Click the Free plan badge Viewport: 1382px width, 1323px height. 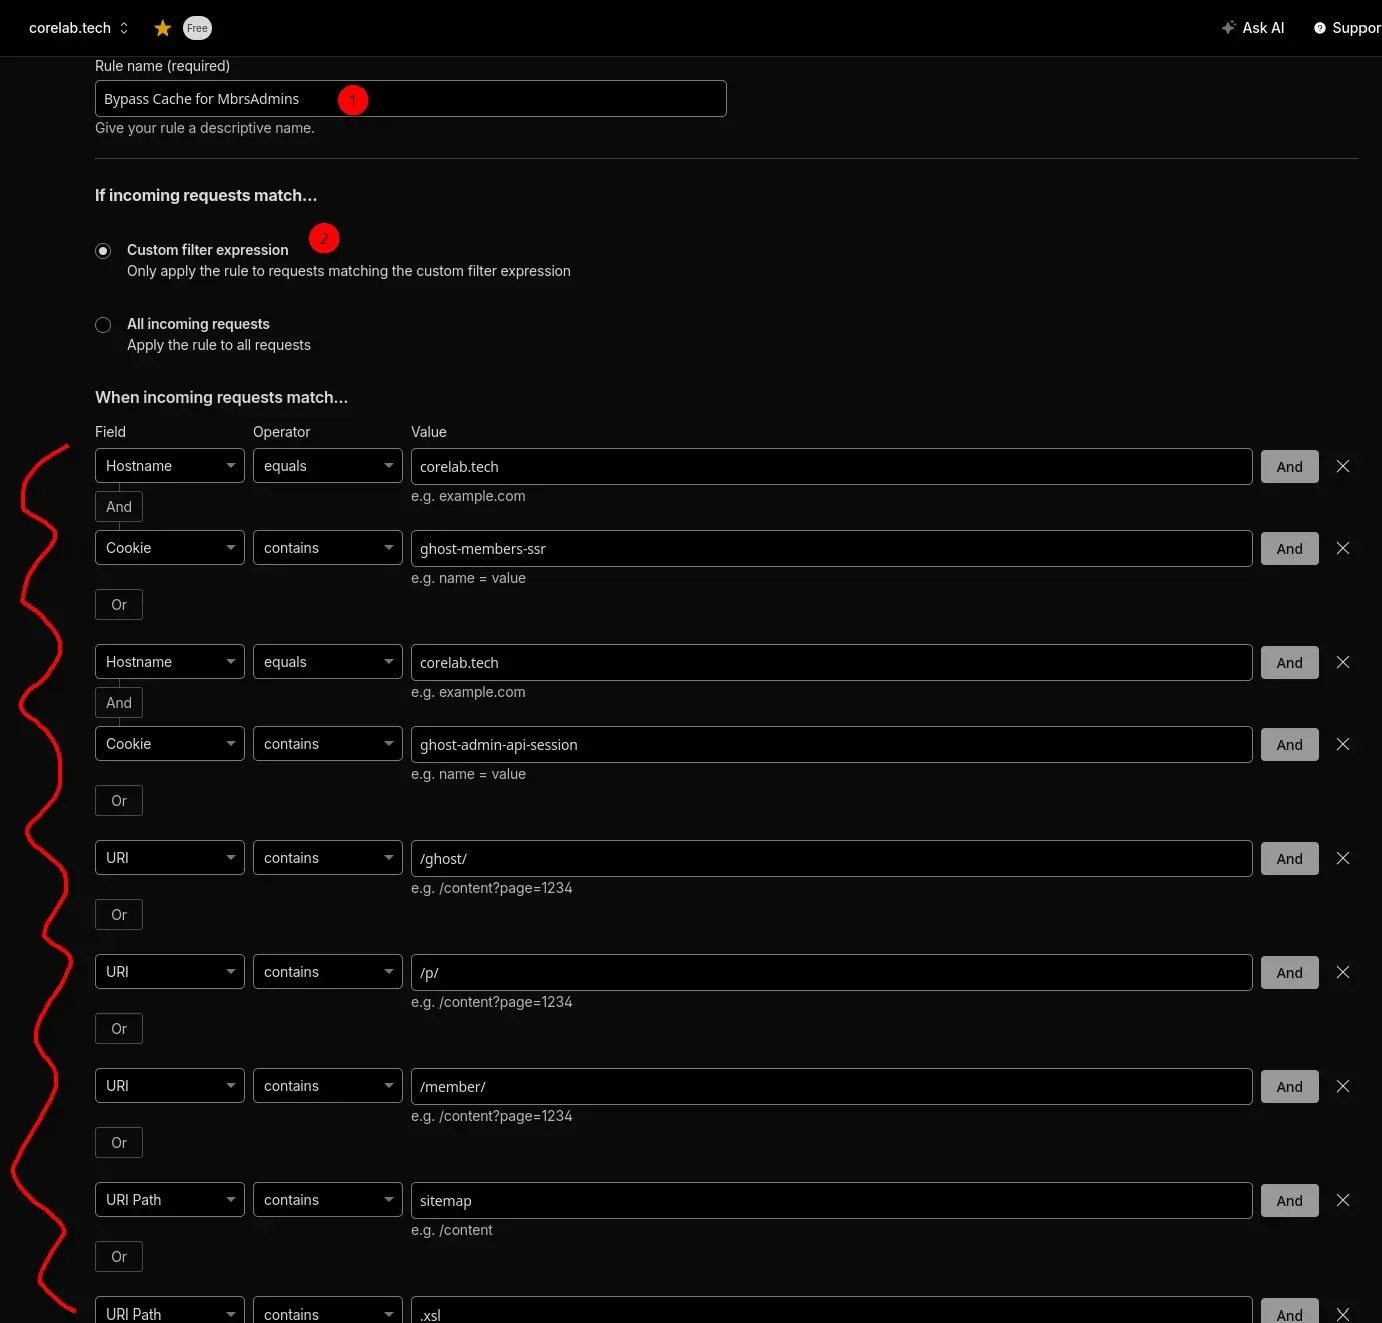point(197,28)
